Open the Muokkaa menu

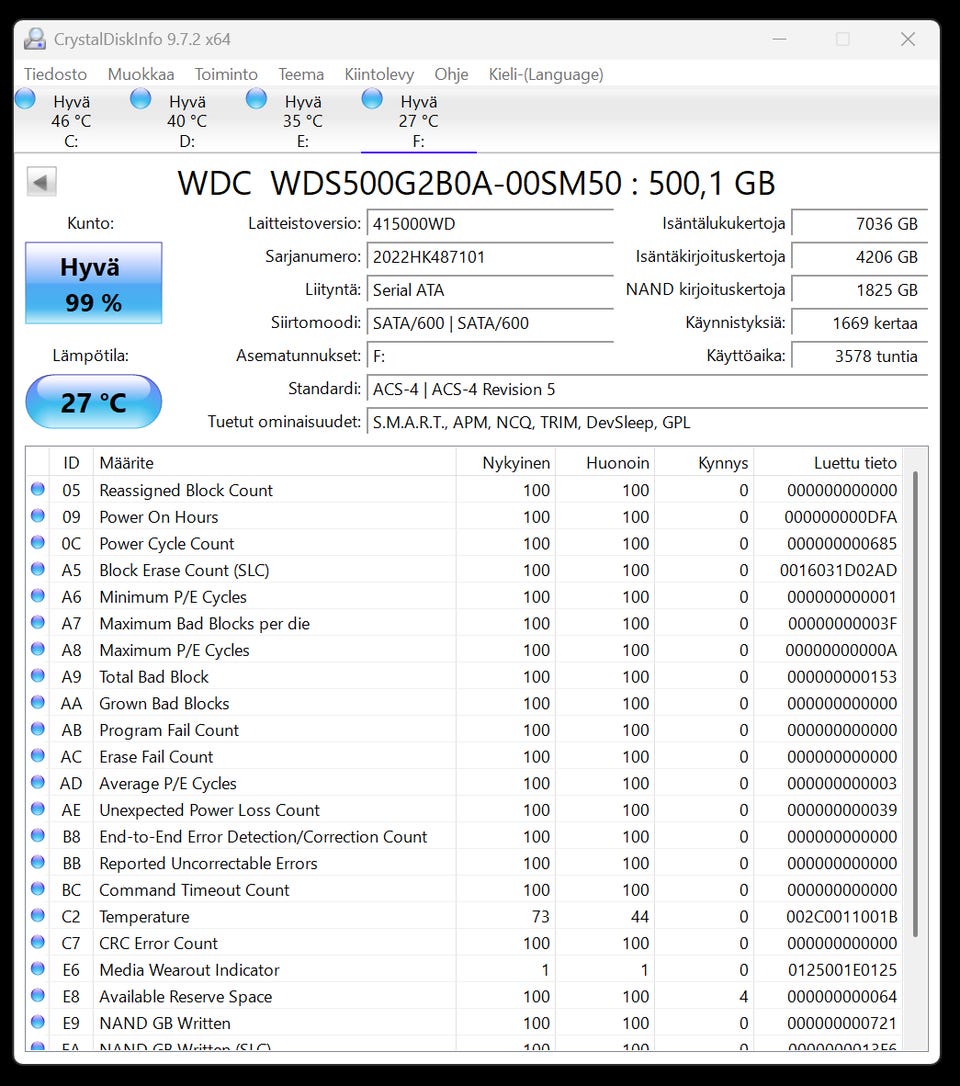[x=141, y=74]
